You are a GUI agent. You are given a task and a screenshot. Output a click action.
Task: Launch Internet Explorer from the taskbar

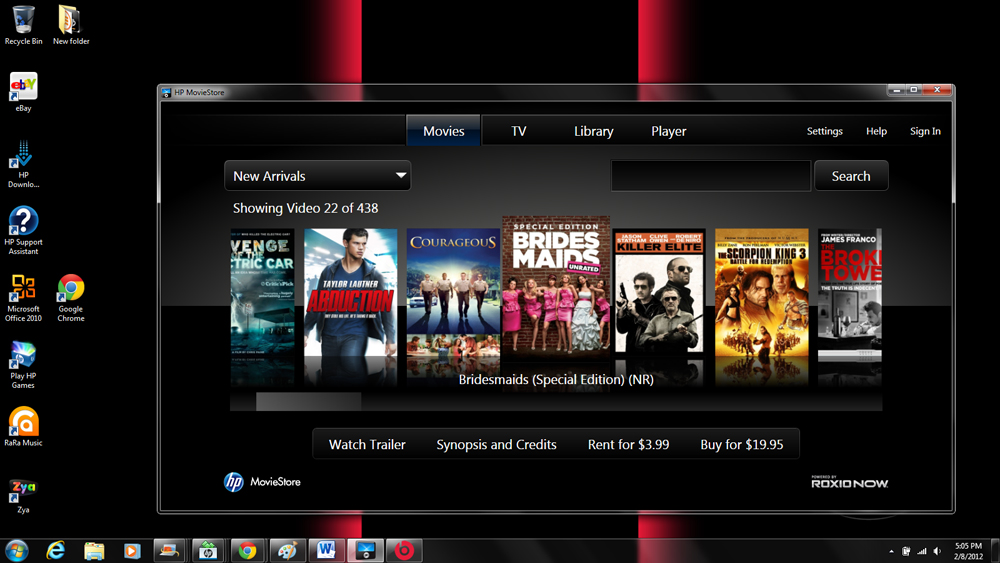(x=55, y=550)
